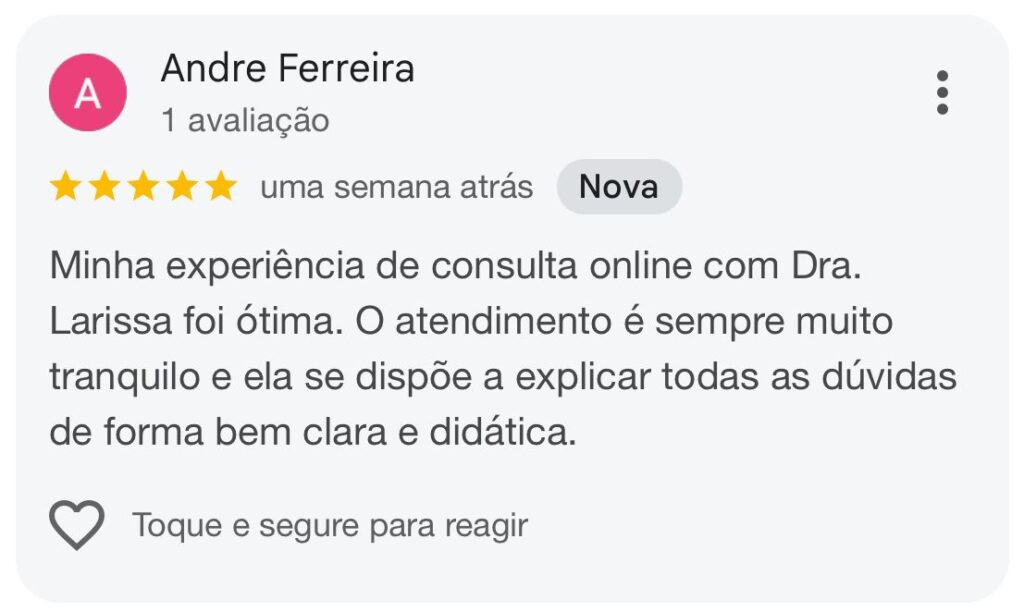Tap the heart reaction icon

pos(77,524)
